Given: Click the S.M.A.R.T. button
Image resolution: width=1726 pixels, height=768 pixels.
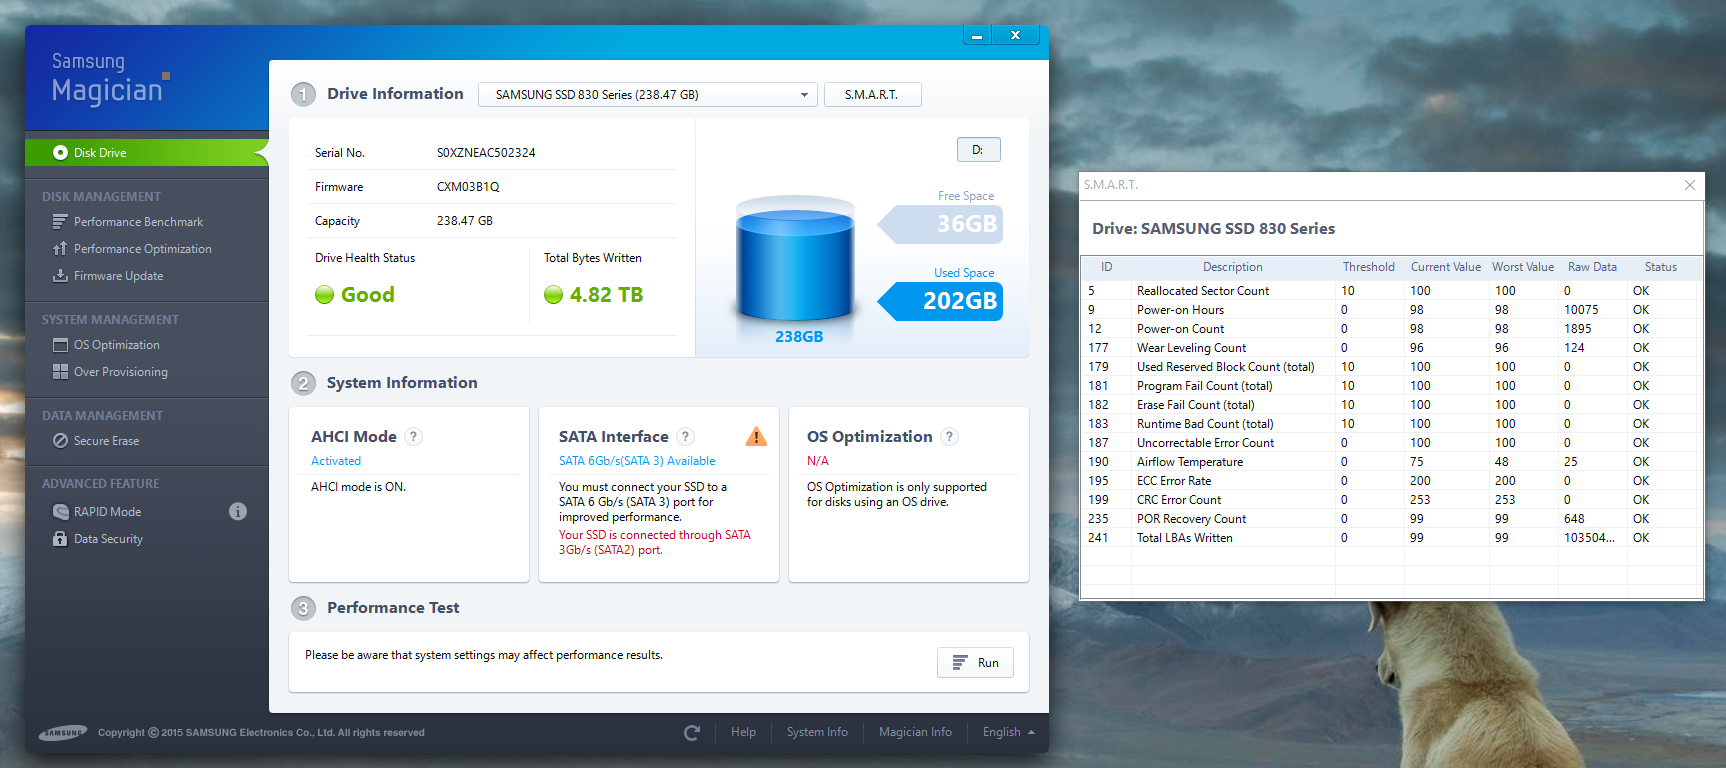Looking at the screenshot, I should pyautogui.click(x=872, y=95).
